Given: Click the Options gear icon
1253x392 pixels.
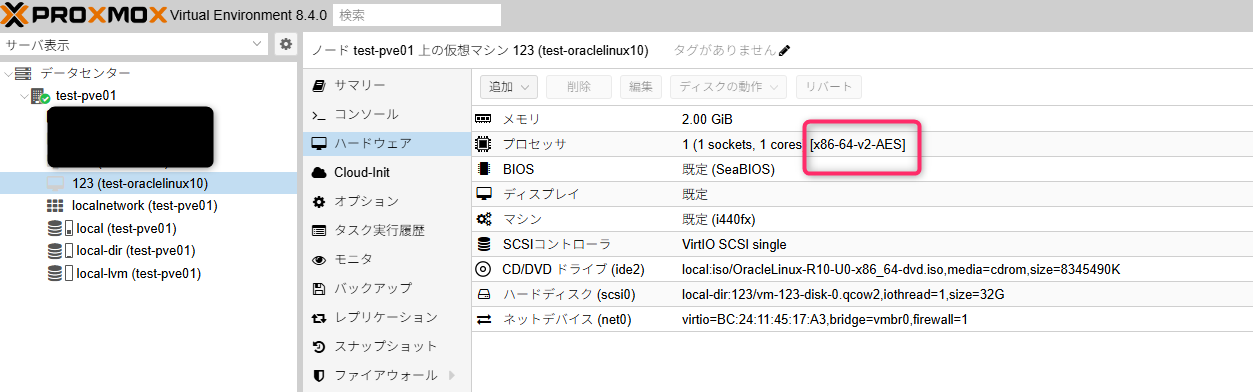Looking at the screenshot, I should pyautogui.click(x=319, y=201).
